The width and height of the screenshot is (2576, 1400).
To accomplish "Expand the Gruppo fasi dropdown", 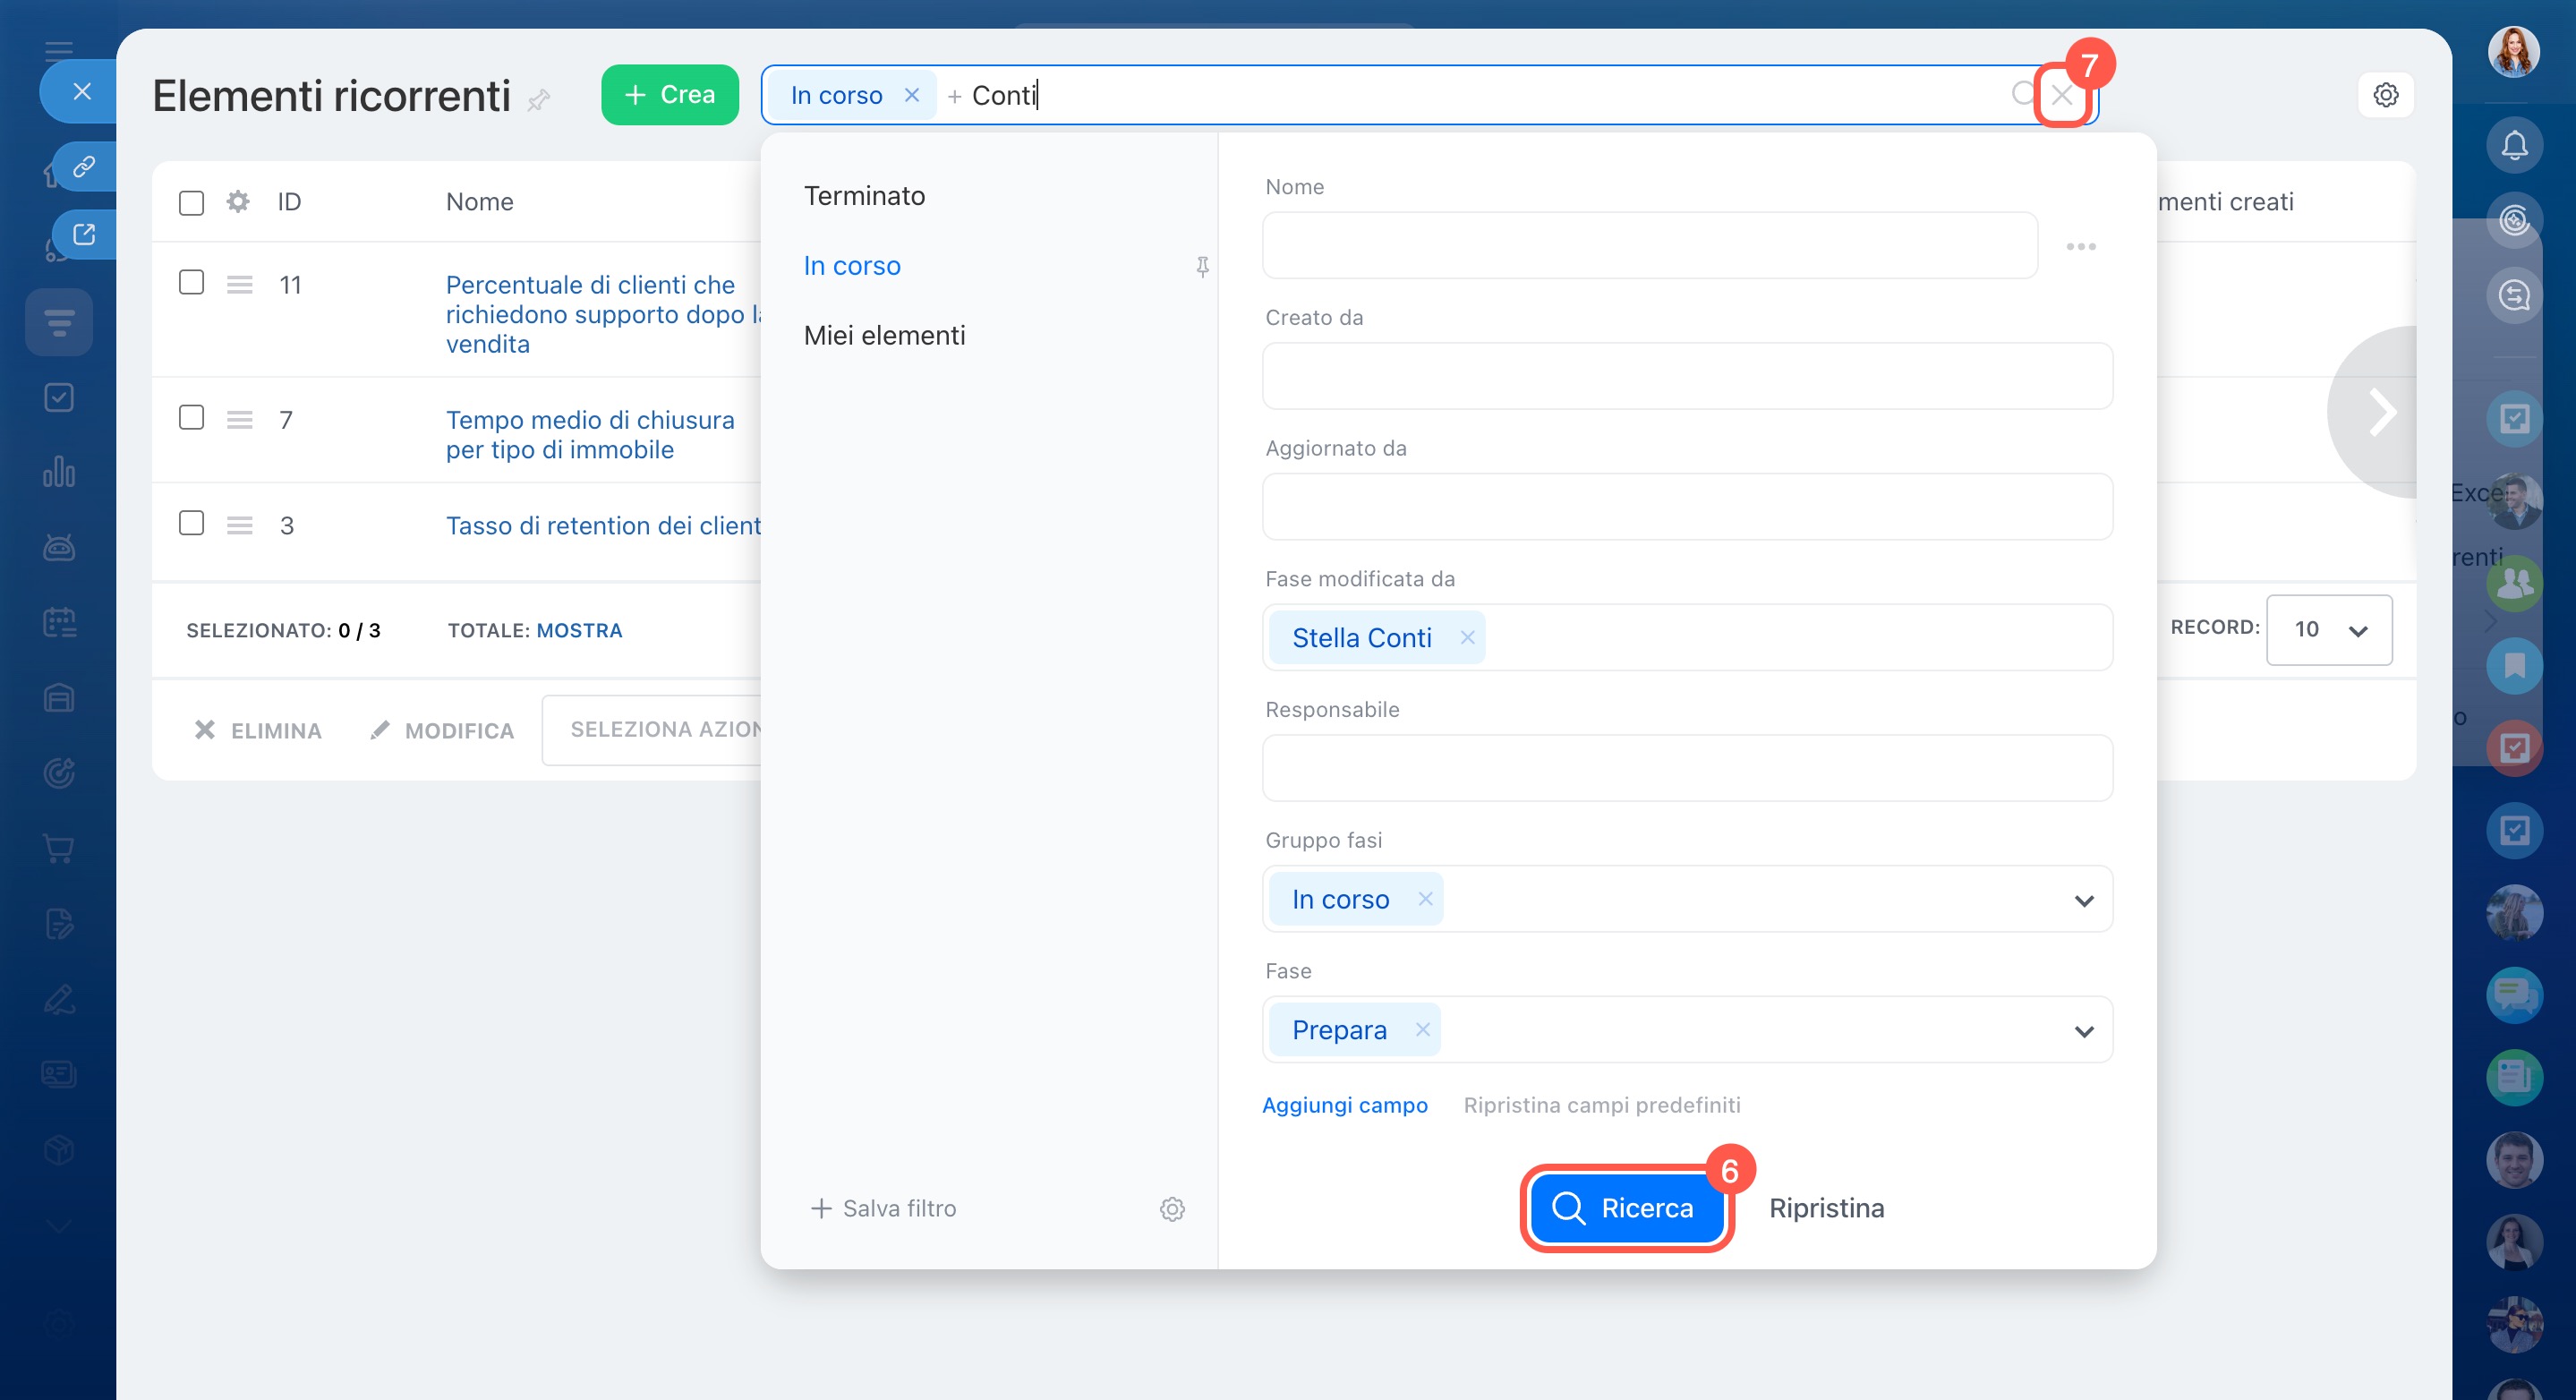I will pyautogui.click(x=2083, y=900).
